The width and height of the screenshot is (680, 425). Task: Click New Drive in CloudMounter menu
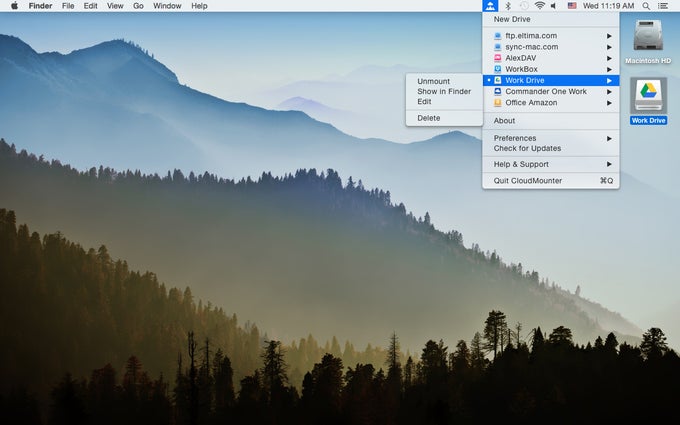512,19
